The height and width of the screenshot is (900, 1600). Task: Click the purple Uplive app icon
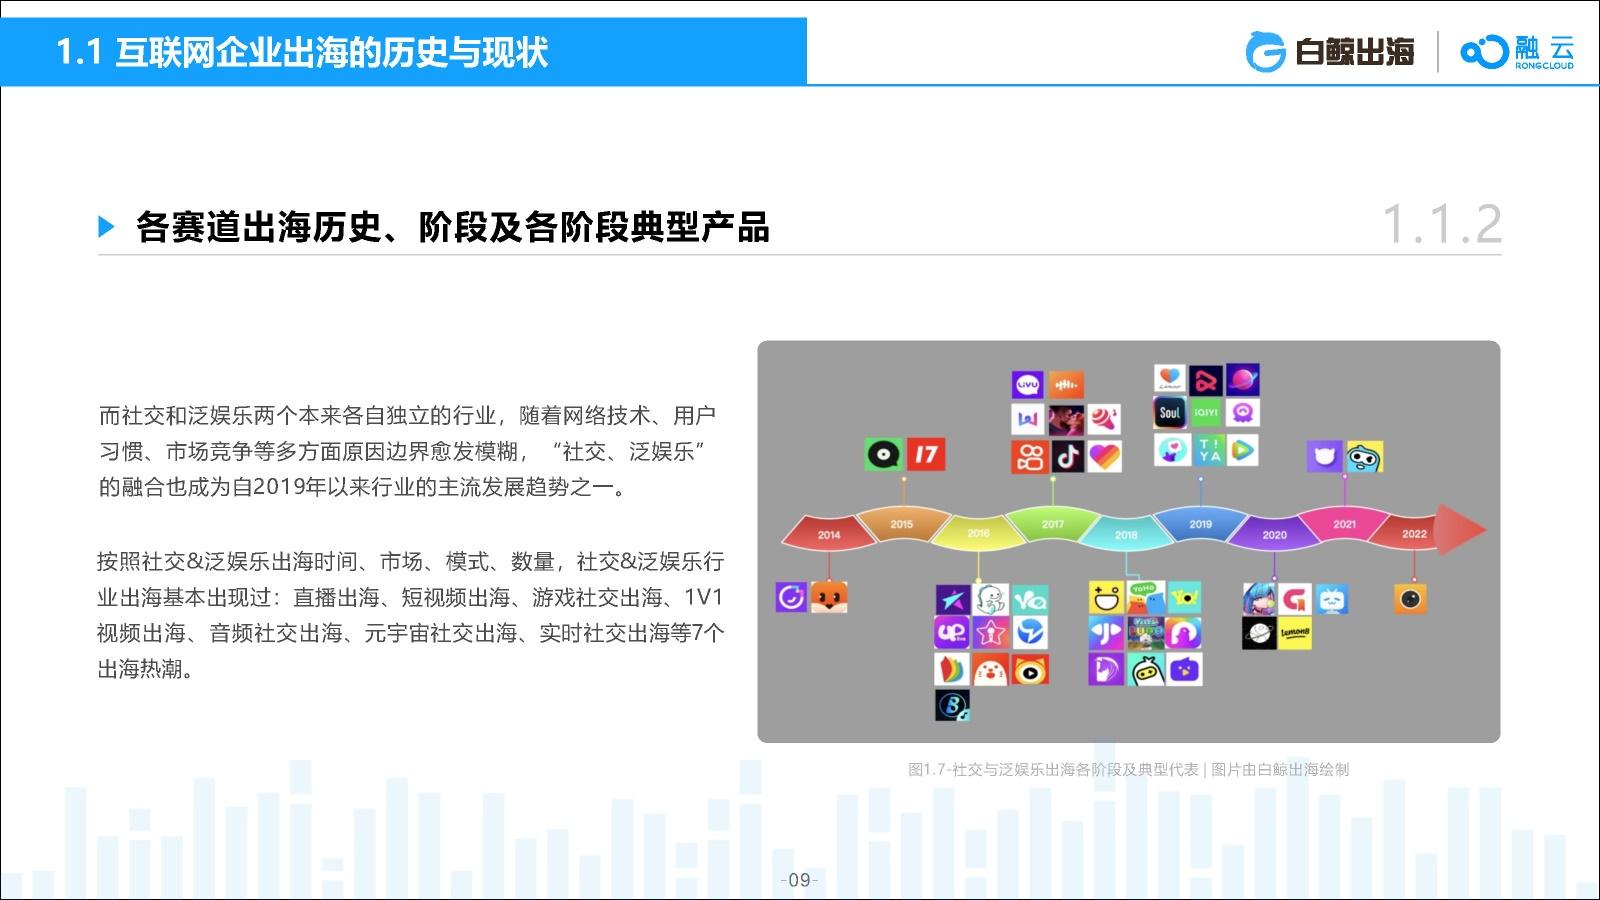point(951,633)
